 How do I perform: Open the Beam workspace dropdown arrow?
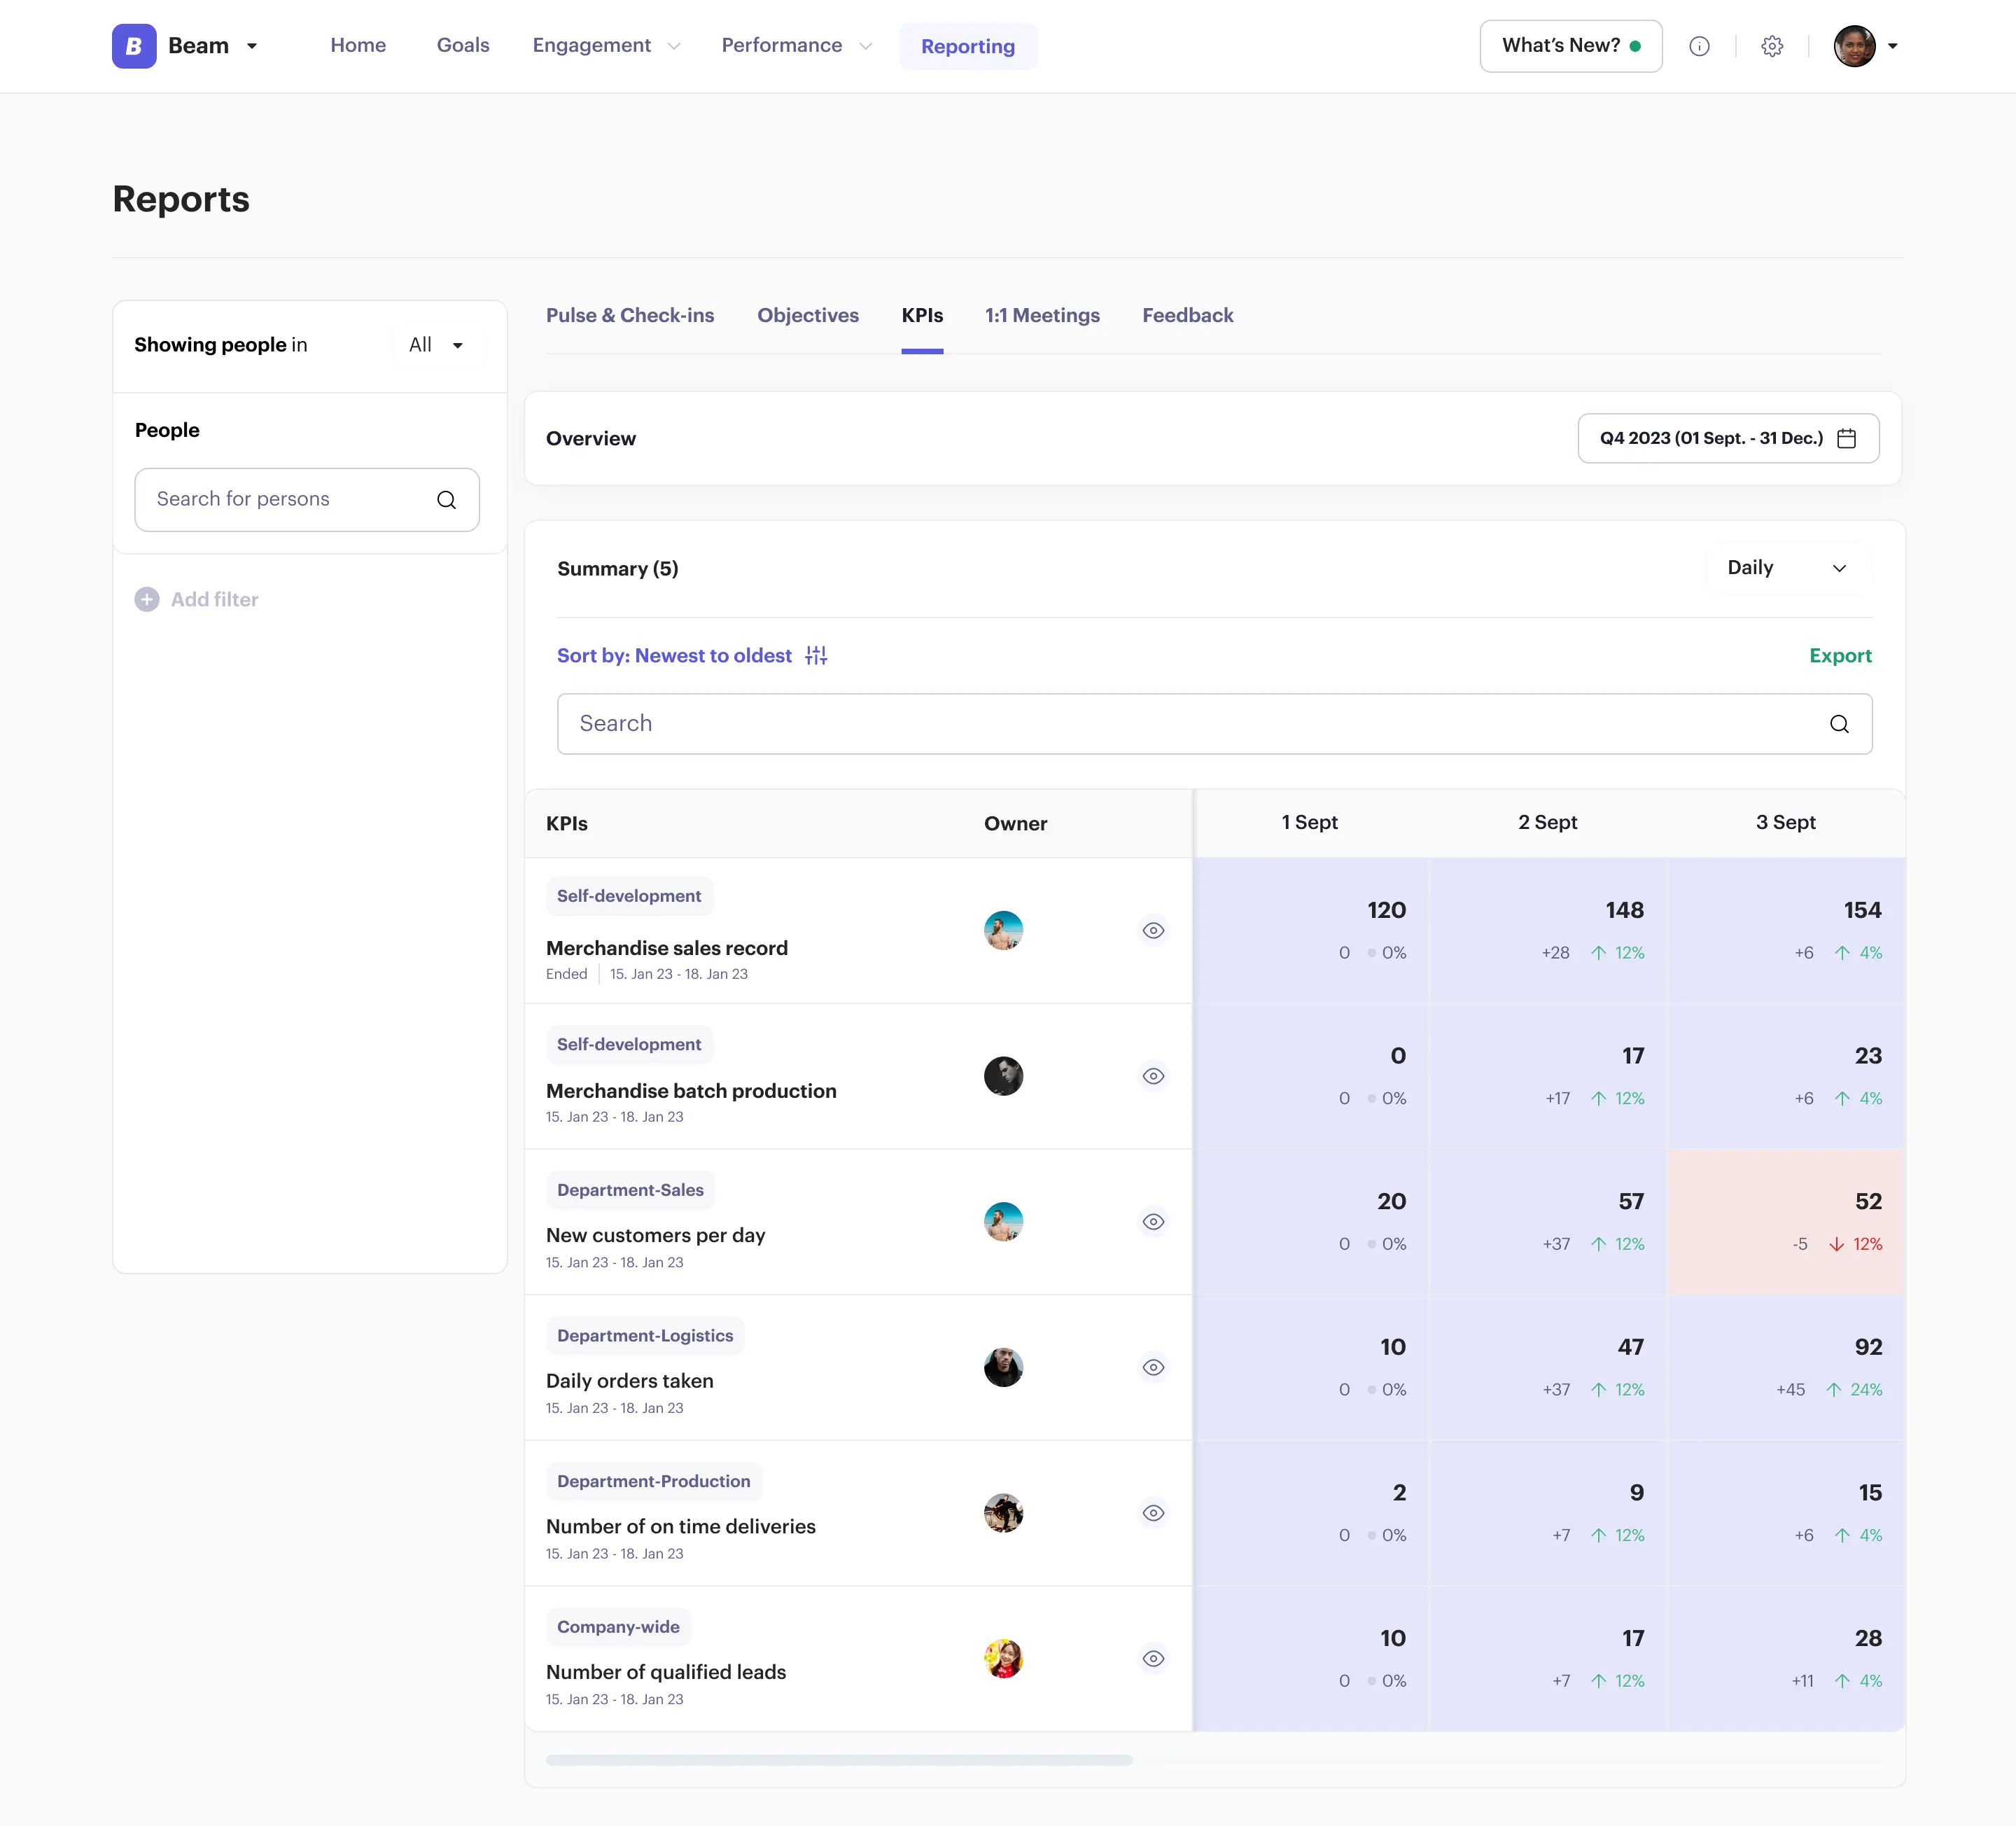pyautogui.click(x=252, y=46)
